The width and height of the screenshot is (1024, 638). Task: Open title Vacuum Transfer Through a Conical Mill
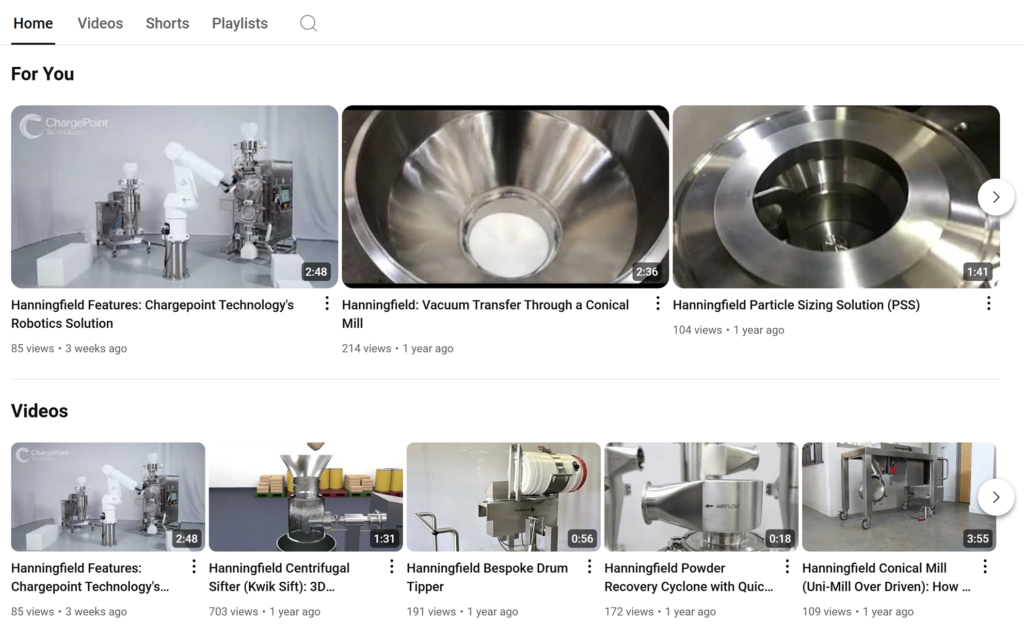tap(485, 314)
